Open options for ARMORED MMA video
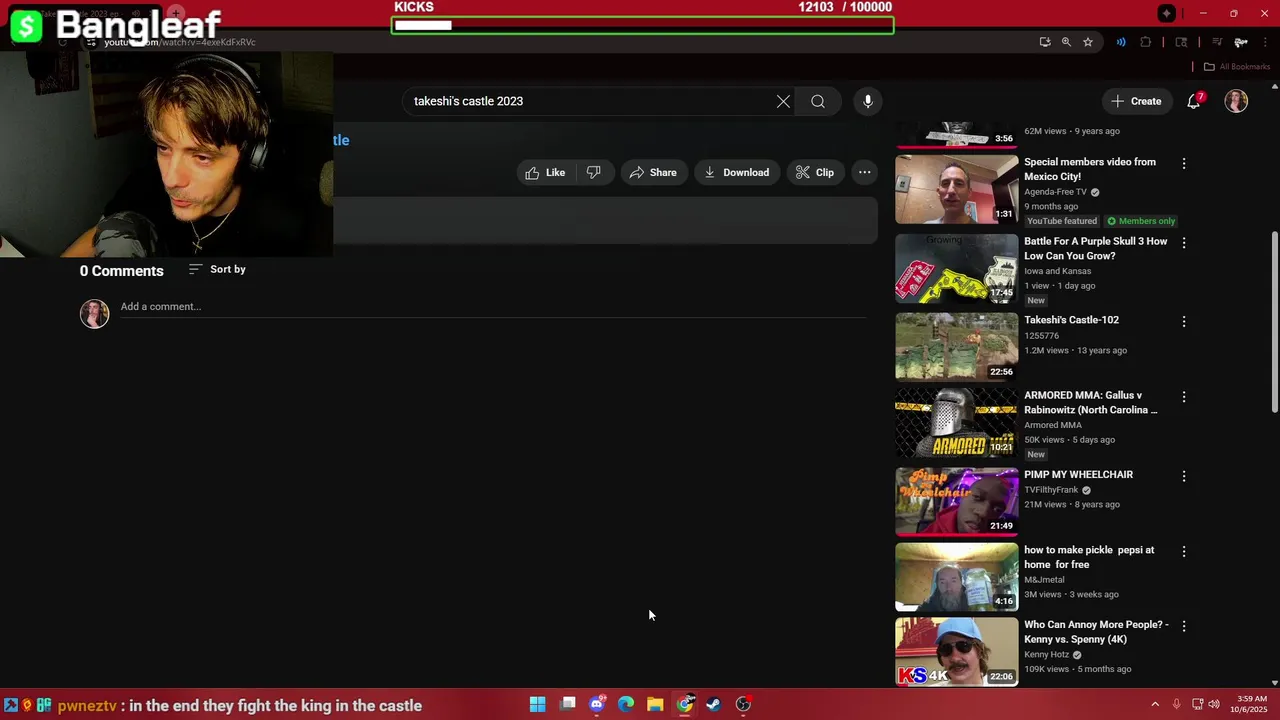 1184,397
